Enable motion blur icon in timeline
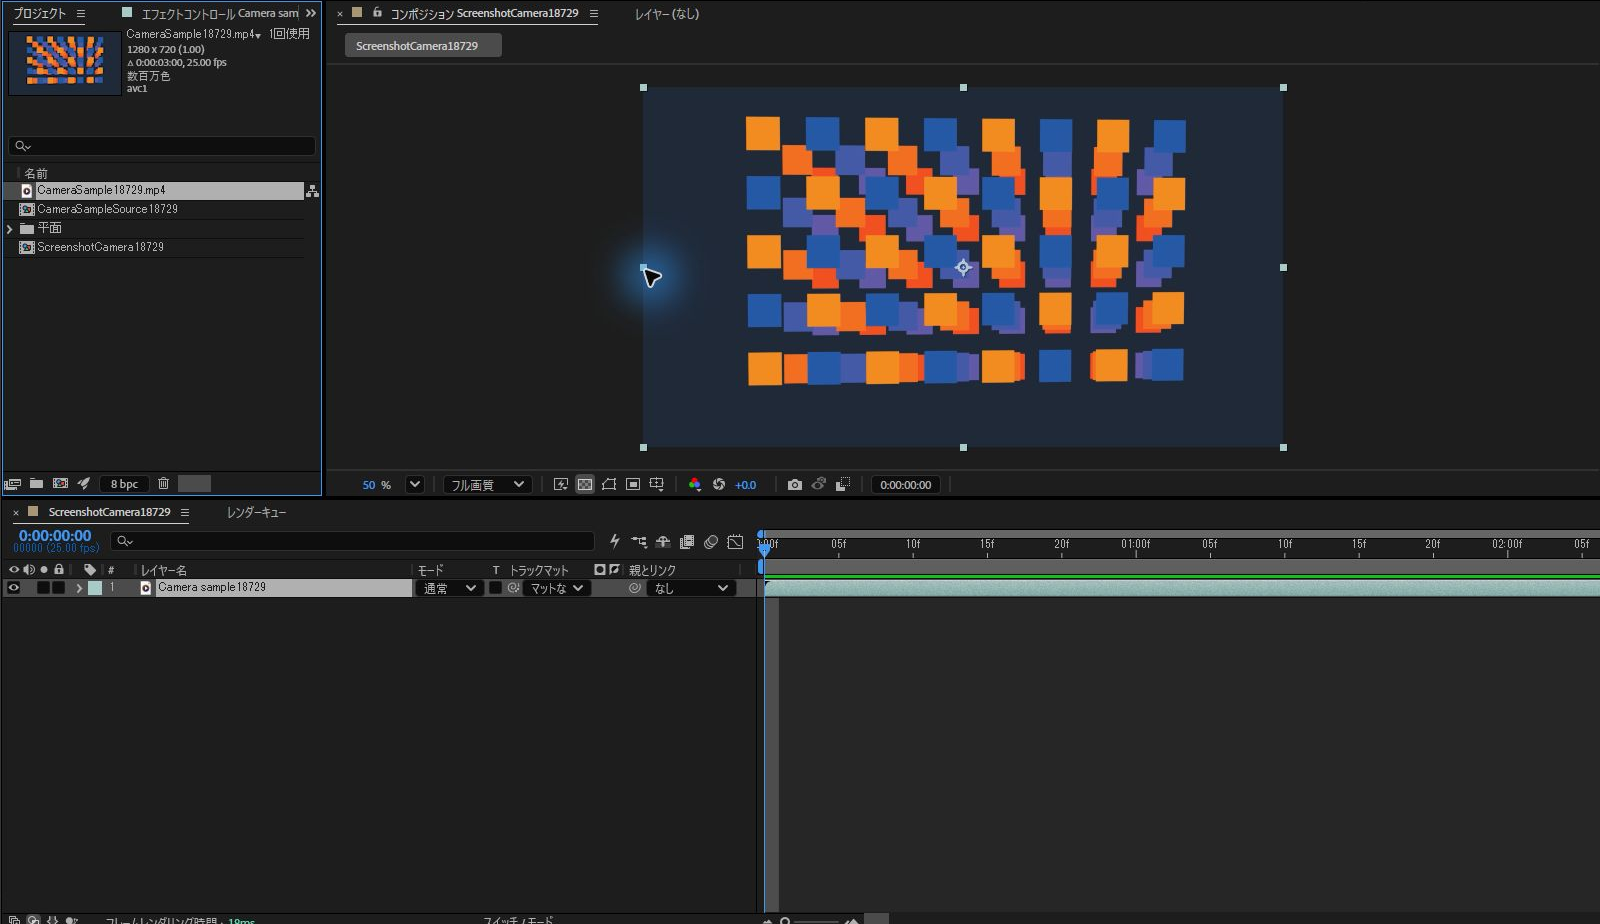This screenshot has height=924, width=1600. [711, 541]
